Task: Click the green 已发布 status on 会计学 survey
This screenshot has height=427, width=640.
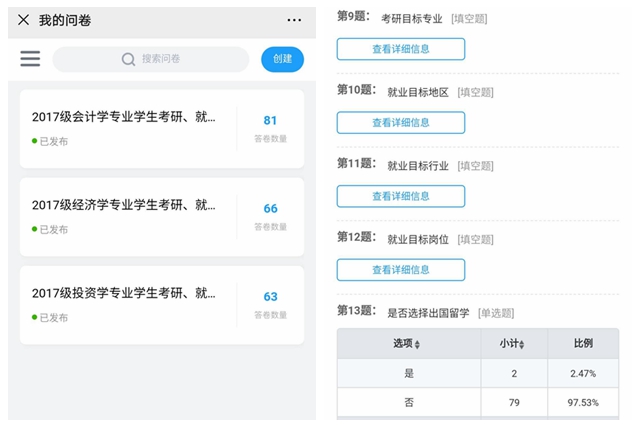Action: (50, 142)
